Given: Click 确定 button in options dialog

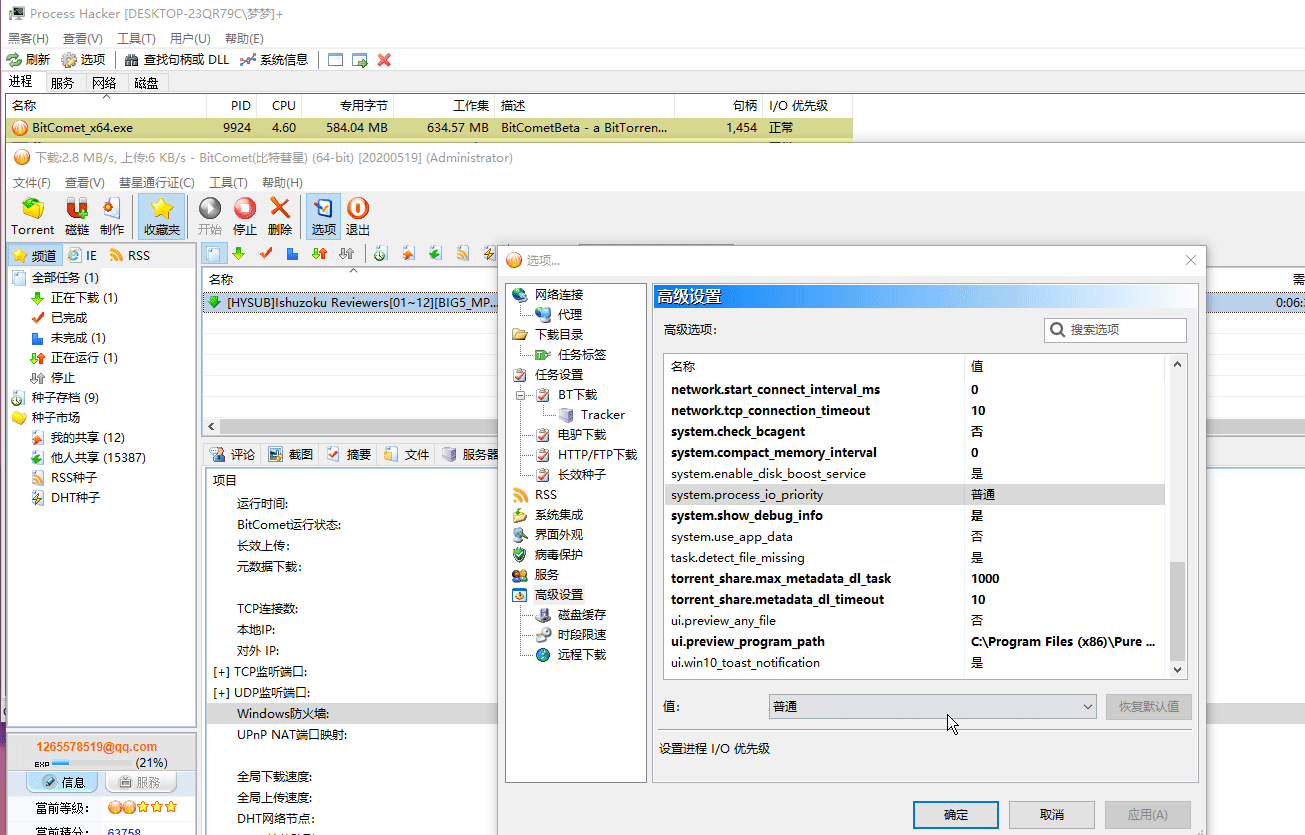Looking at the screenshot, I should click(956, 814).
